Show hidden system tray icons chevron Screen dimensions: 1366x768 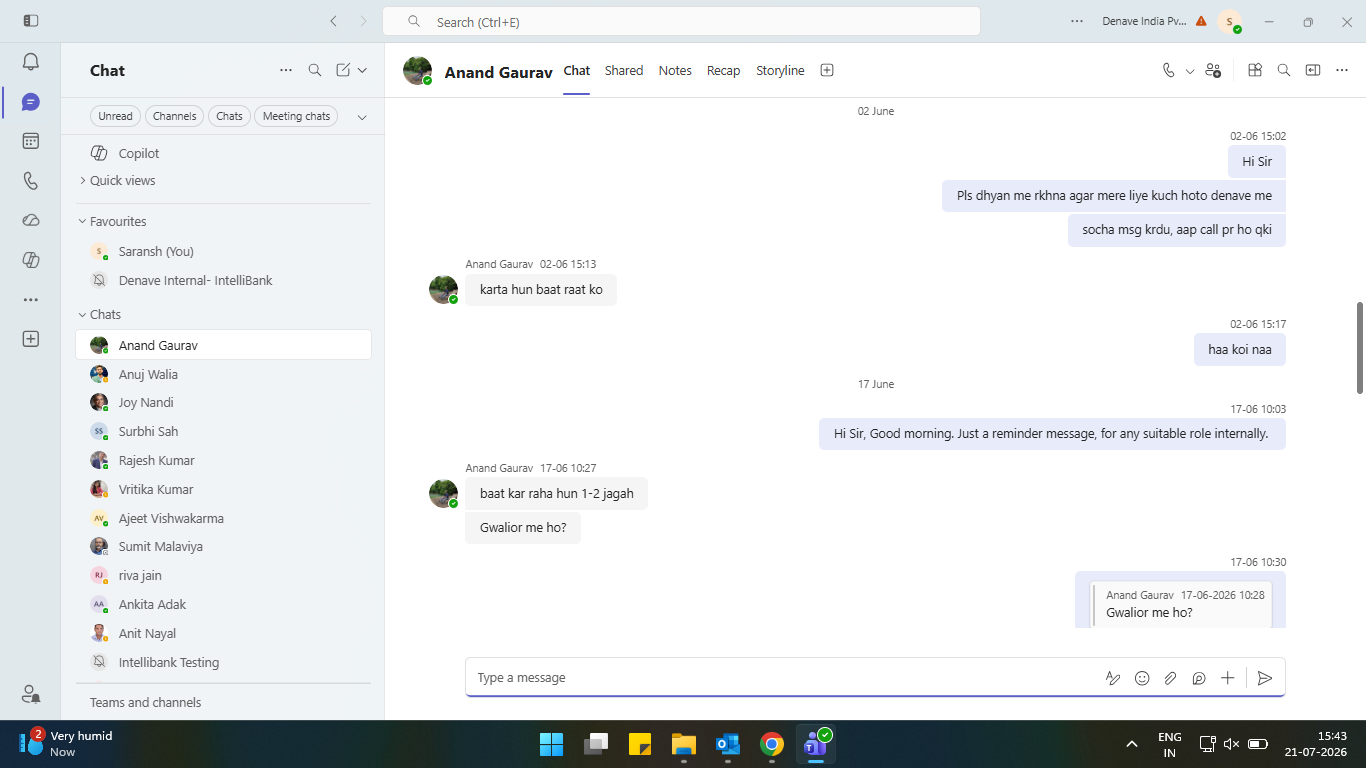pos(1132,744)
